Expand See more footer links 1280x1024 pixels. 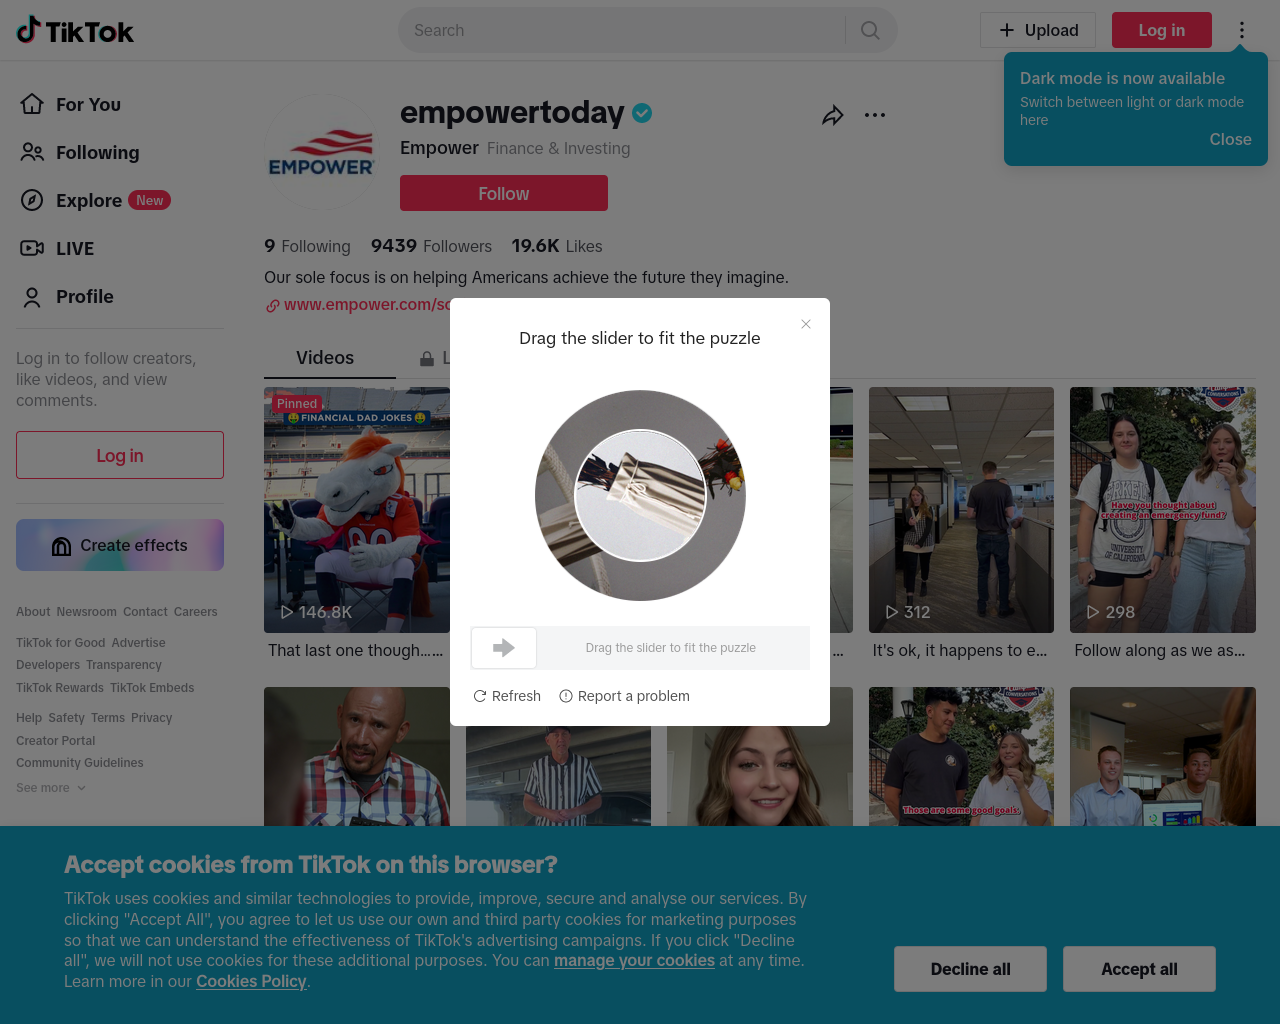coord(51,788)
